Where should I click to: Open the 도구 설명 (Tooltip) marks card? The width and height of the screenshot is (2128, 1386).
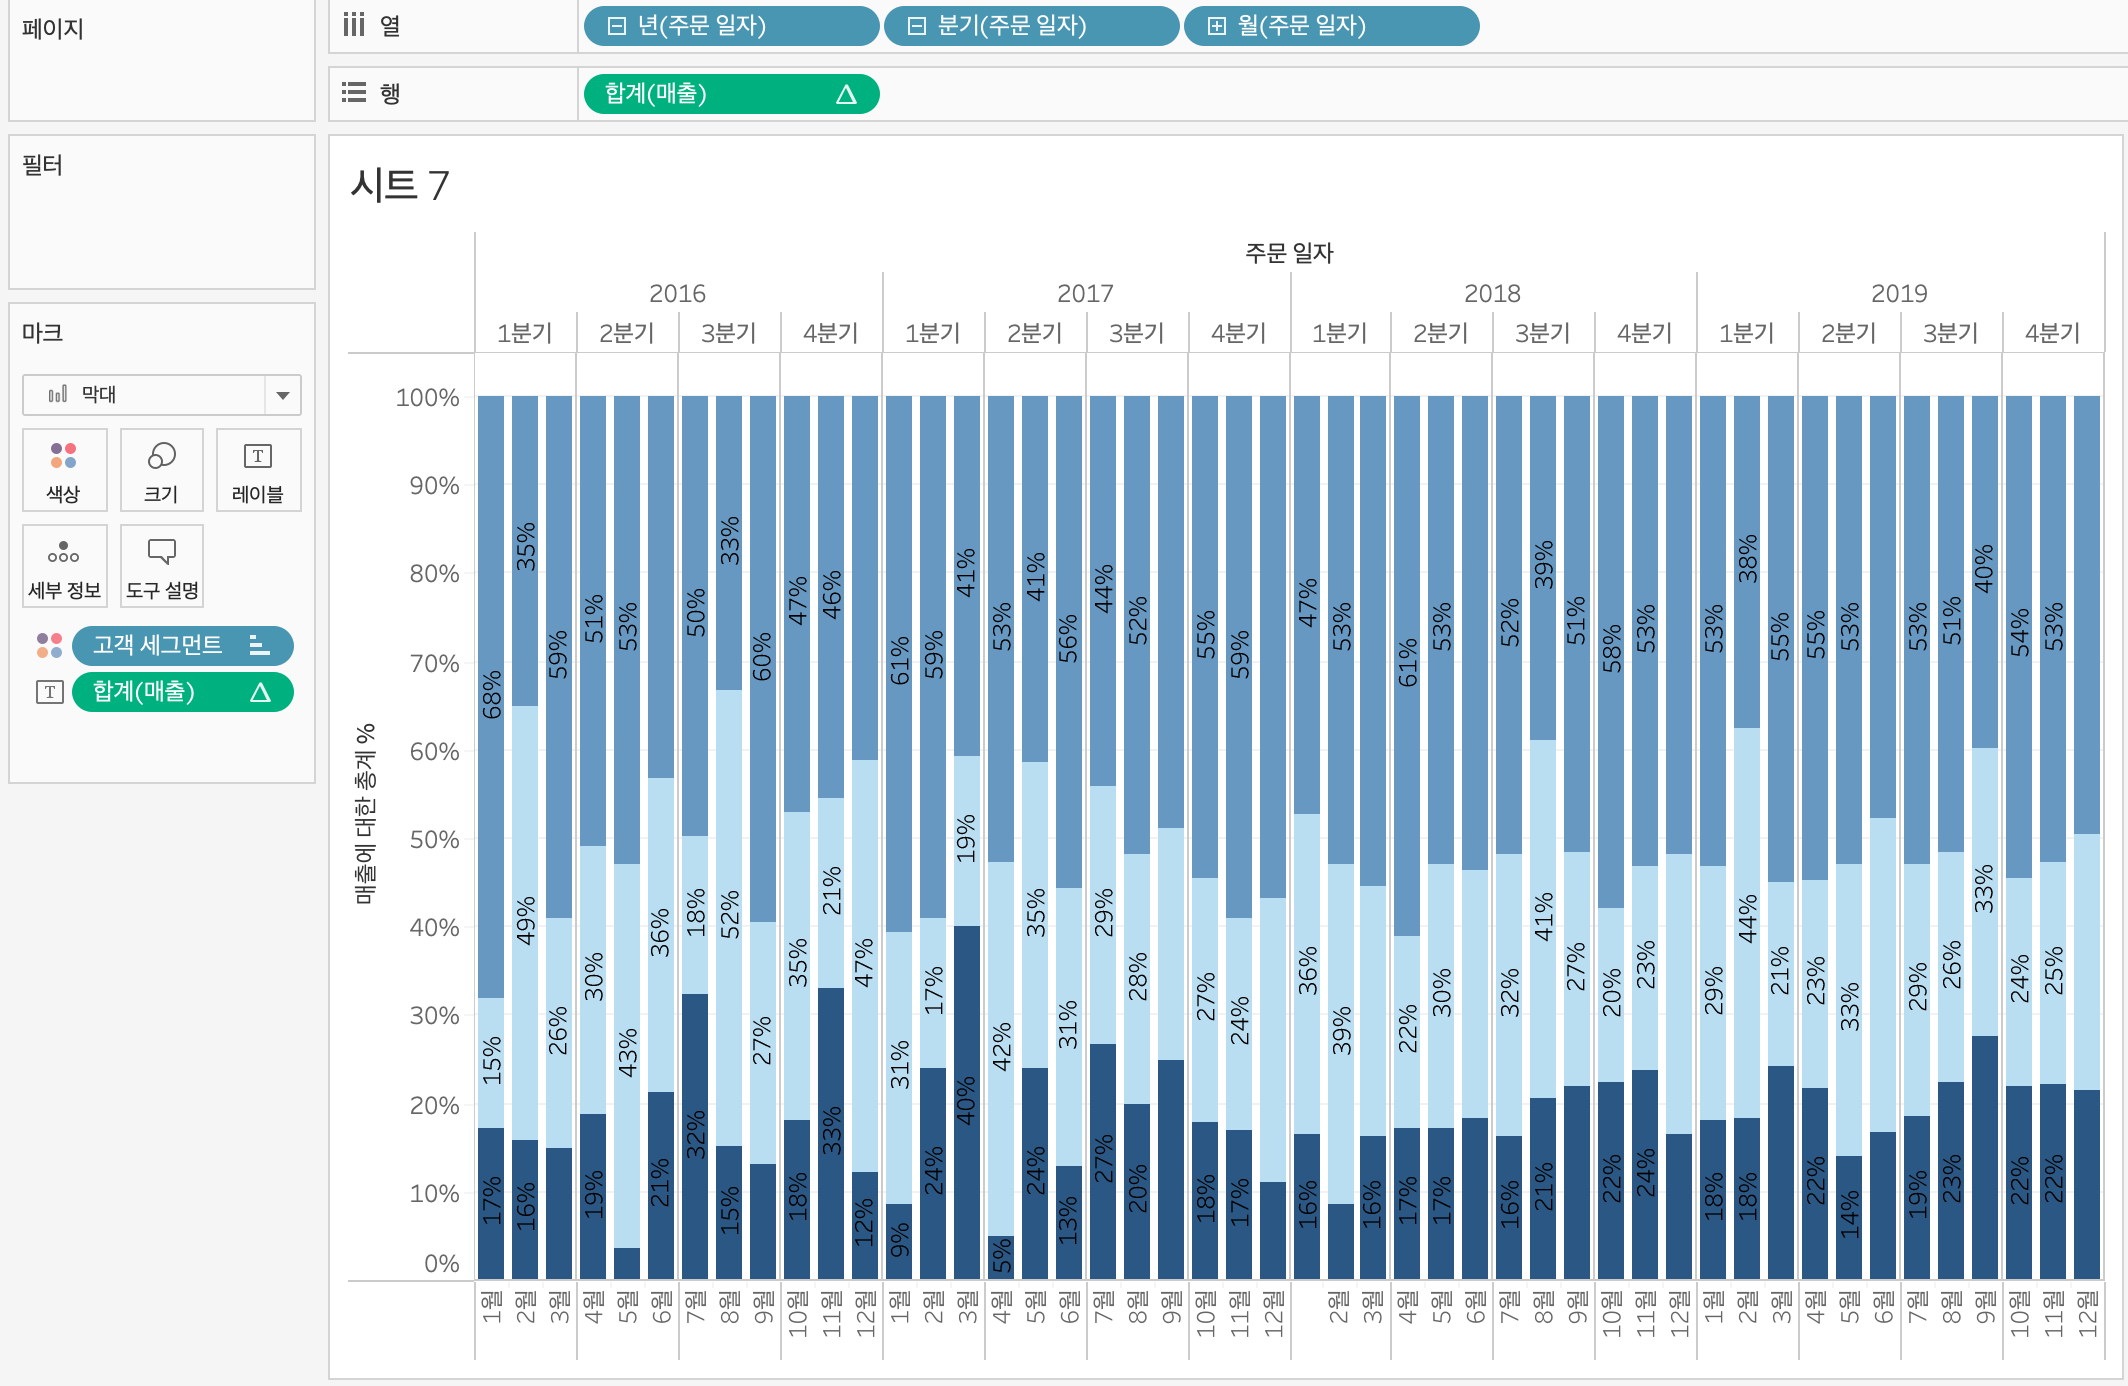(161, 567)
